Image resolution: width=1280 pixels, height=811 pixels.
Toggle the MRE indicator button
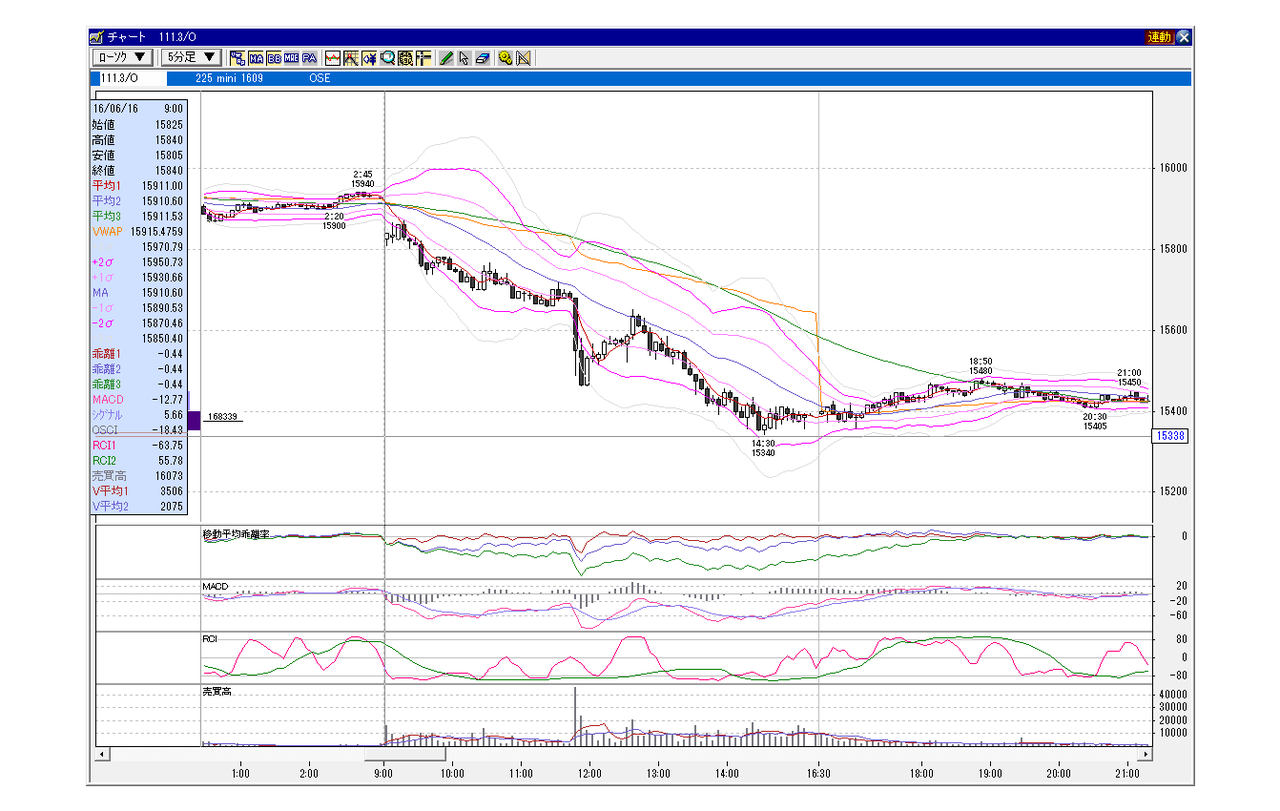(x=291, y=58)
